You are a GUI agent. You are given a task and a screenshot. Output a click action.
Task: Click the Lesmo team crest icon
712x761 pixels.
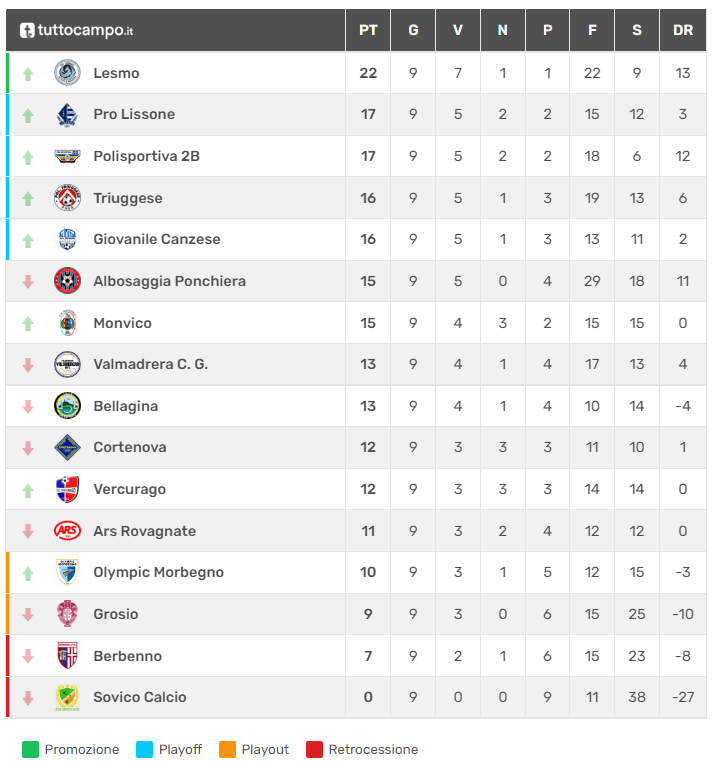pos(67,73)
